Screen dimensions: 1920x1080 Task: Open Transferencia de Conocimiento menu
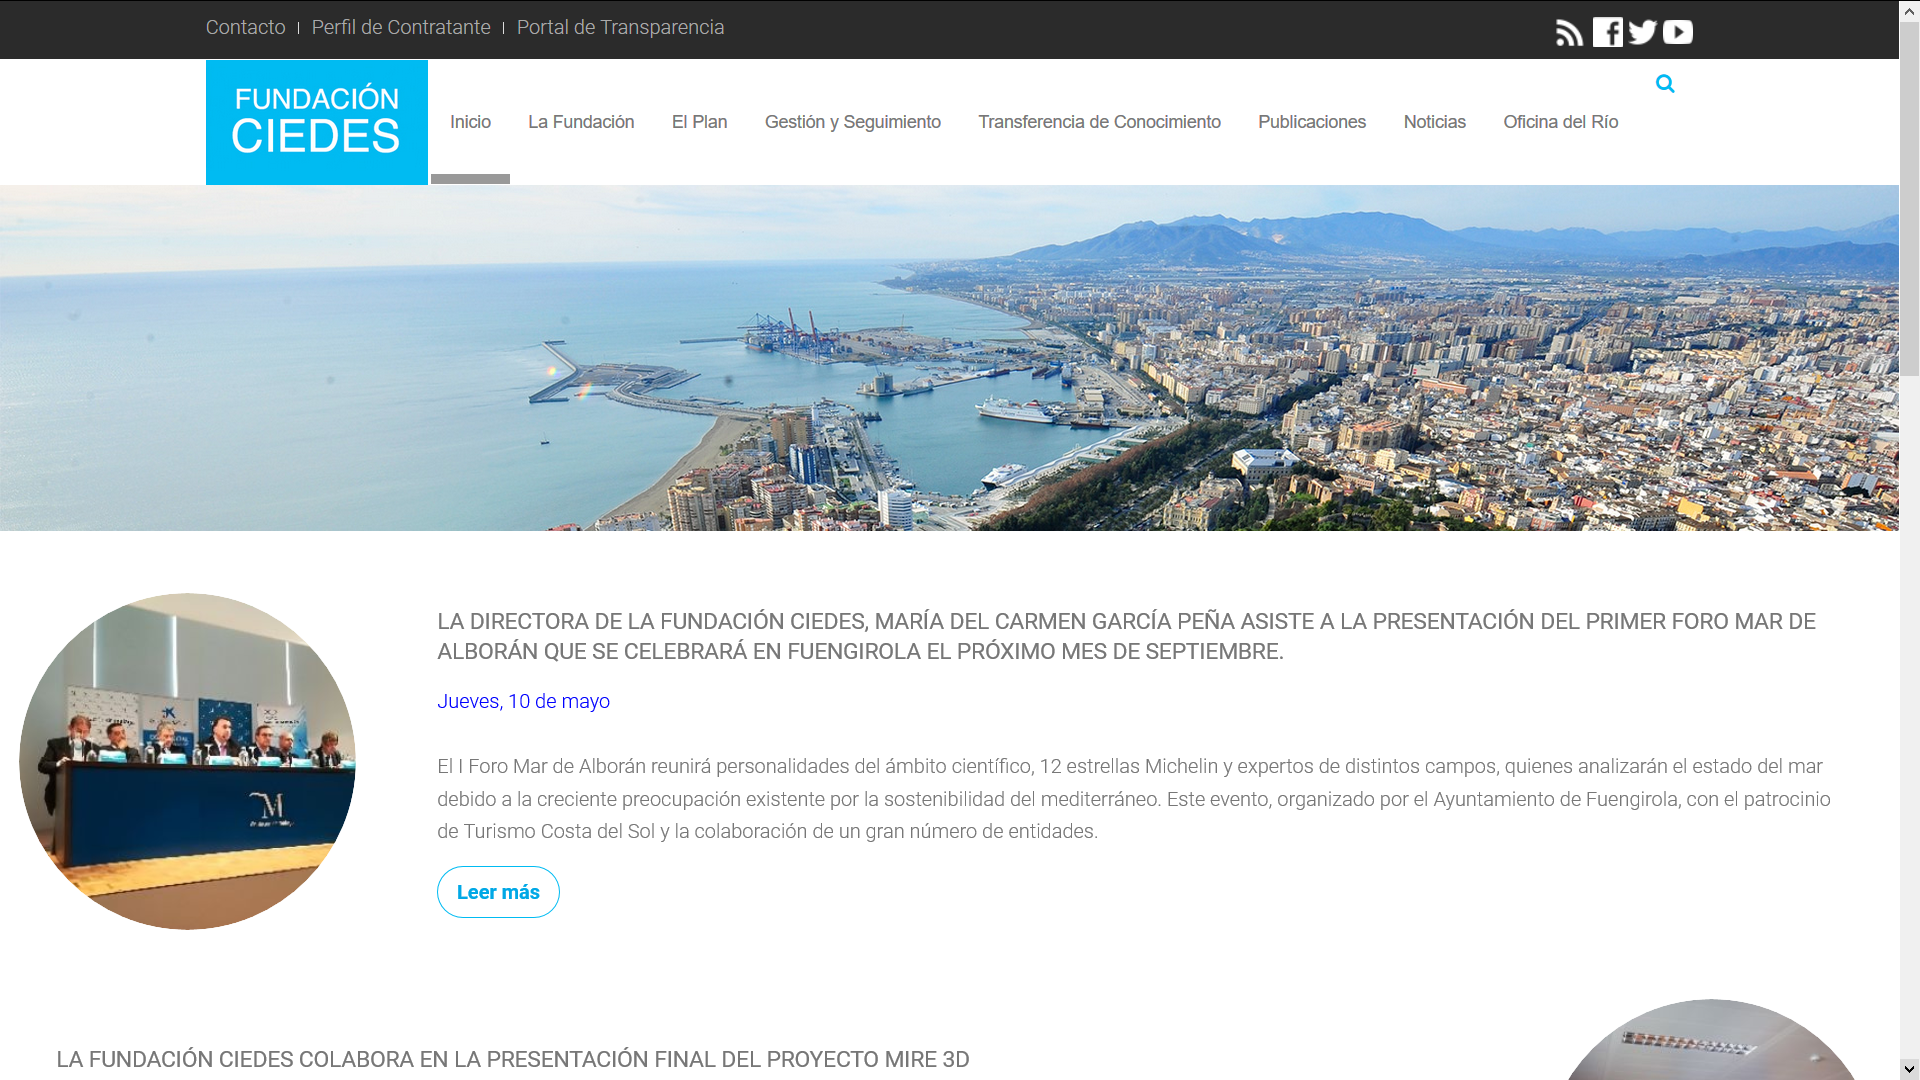(x=1099, y=122)
